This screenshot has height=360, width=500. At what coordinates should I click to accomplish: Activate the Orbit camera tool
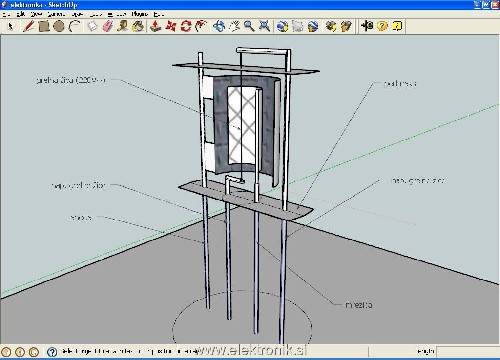click(219, 26)
